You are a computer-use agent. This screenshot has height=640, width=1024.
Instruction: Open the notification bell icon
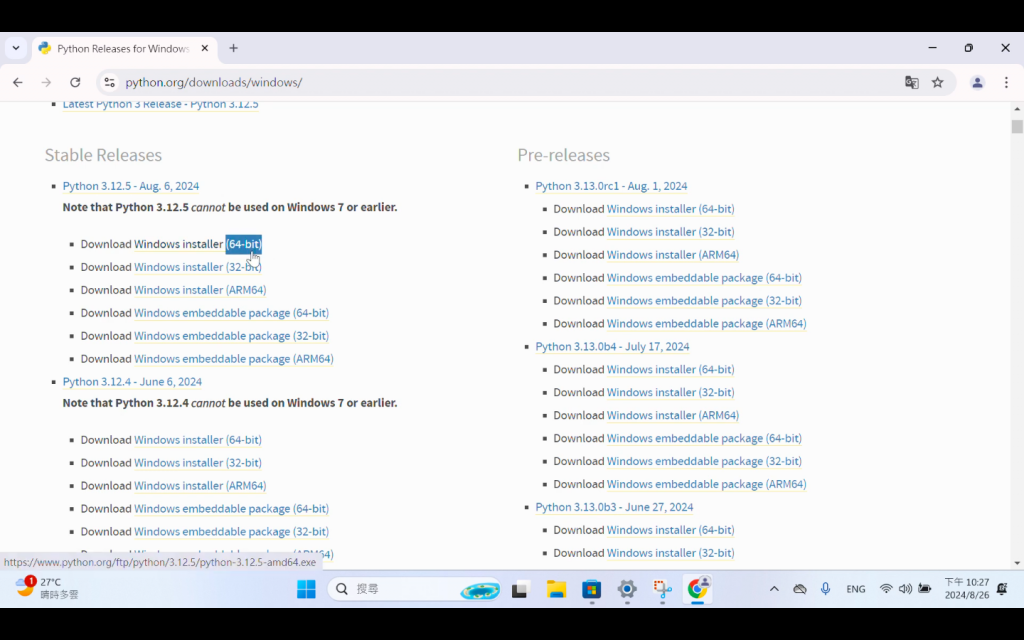(1002, 589)
